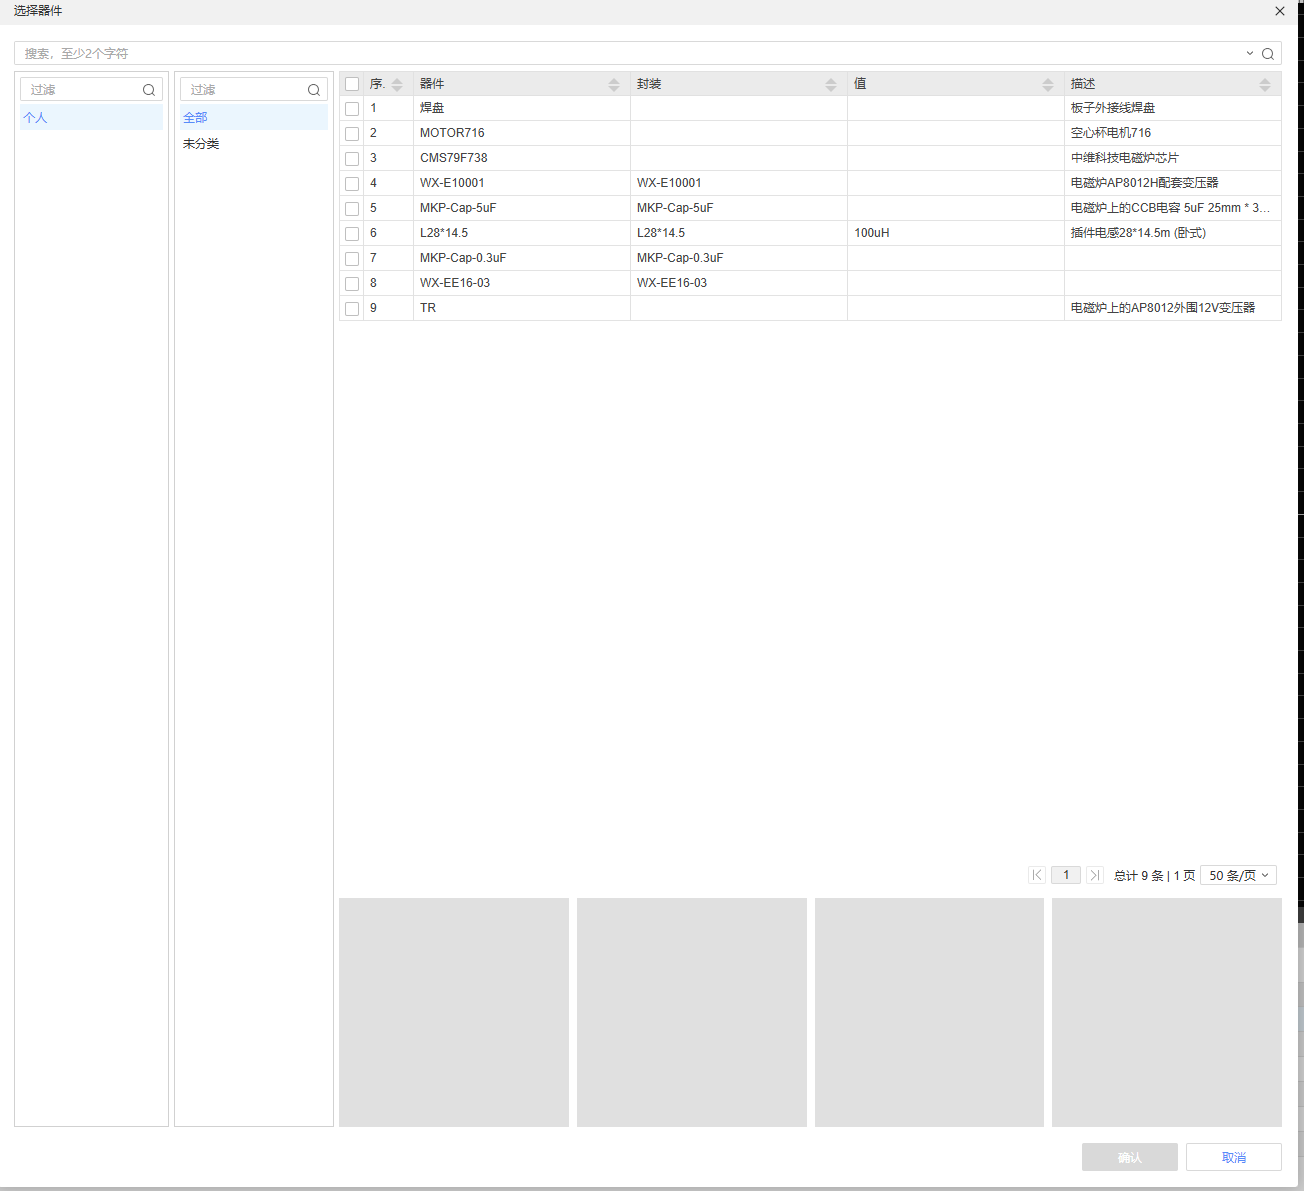The width and height of the screenshot is (1304, 1191).
Task: Click third gray preview thumbnail
Action: [x=929, y=1012]
